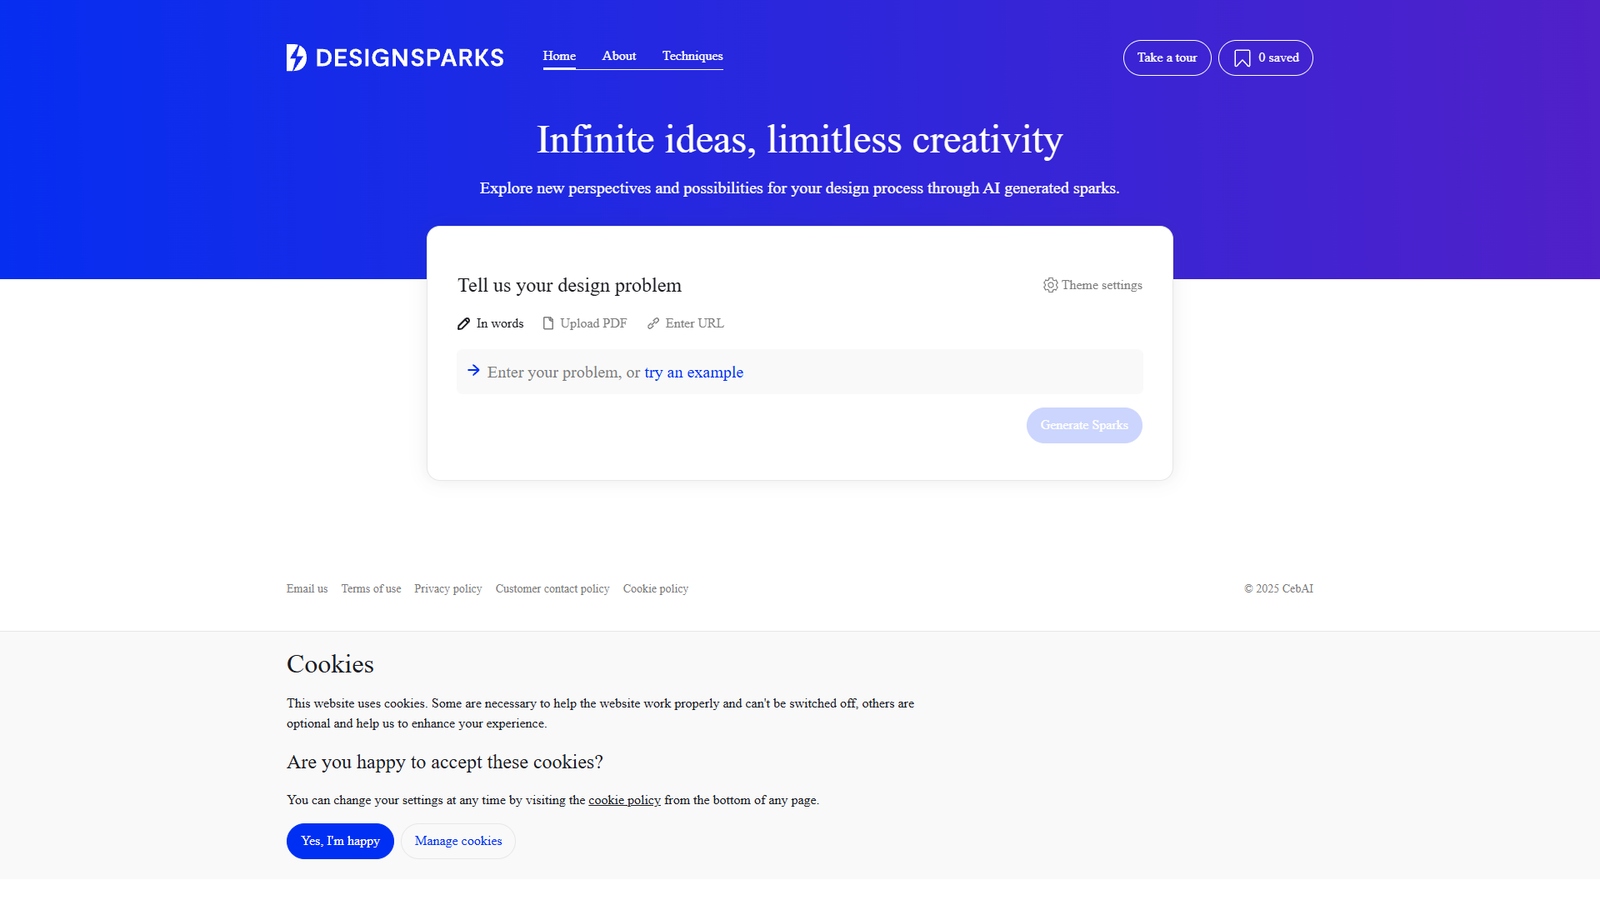Image resolution: width=1600 pixels, height=900 pixels.
Task: Switch input mode to Enter URL
Action: pos(694,323)
